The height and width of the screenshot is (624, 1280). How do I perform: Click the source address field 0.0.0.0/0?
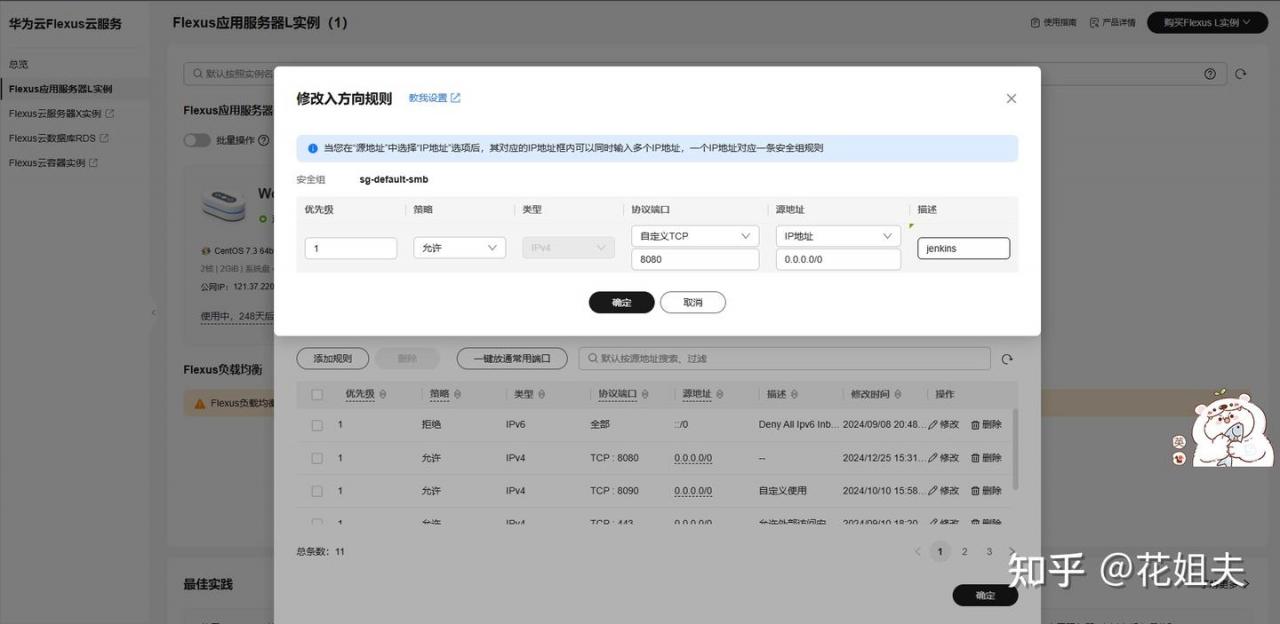[x=838, y=259]
